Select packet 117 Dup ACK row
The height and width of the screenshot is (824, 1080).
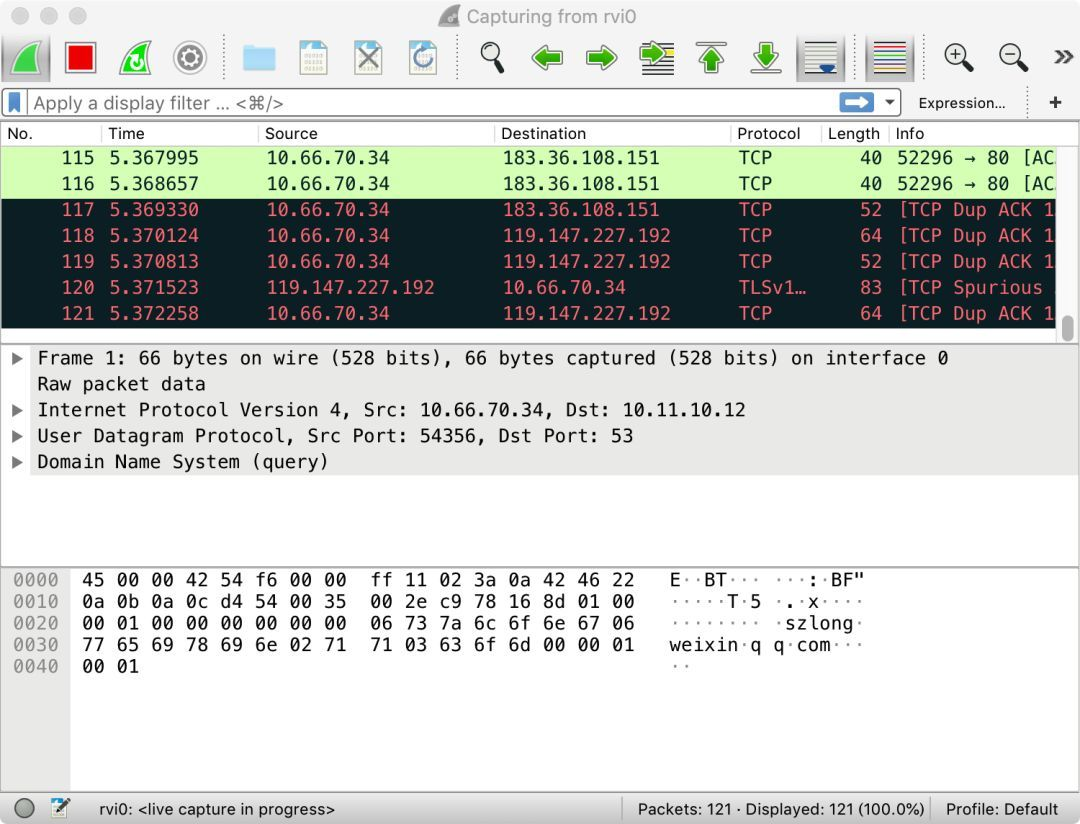[x=528, y=210]
